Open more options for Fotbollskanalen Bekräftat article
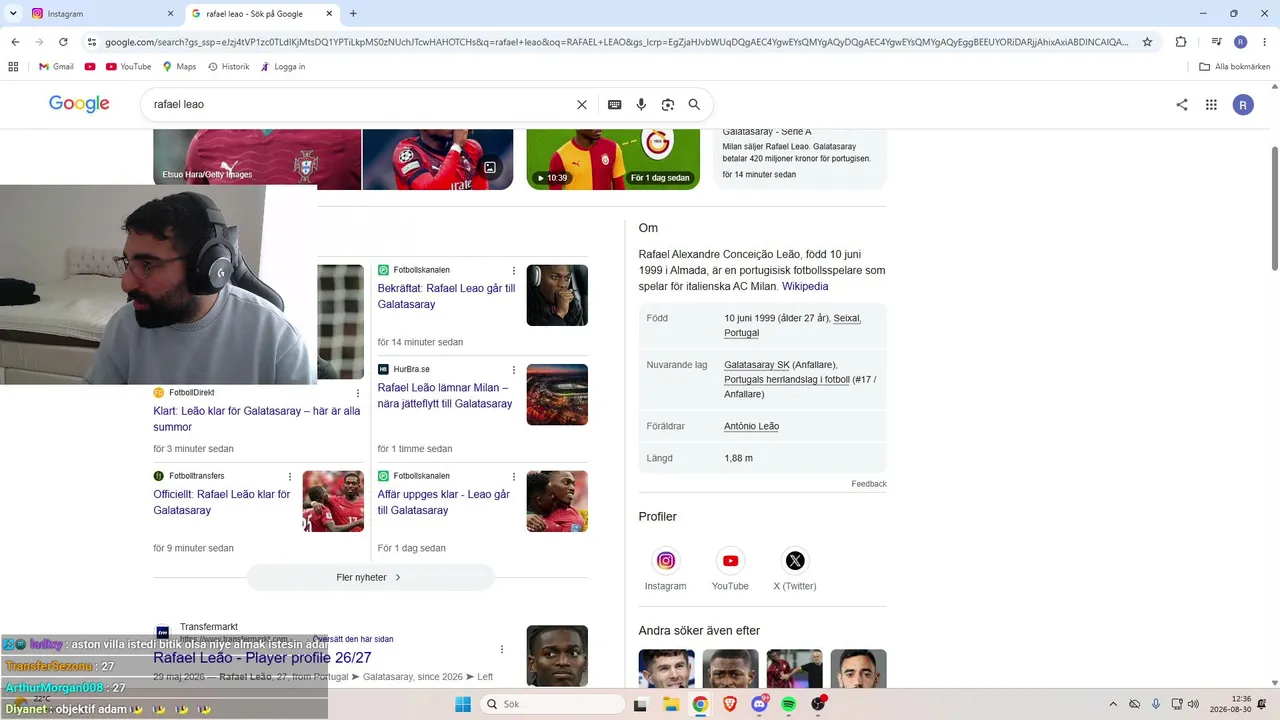 coord(514,271)
